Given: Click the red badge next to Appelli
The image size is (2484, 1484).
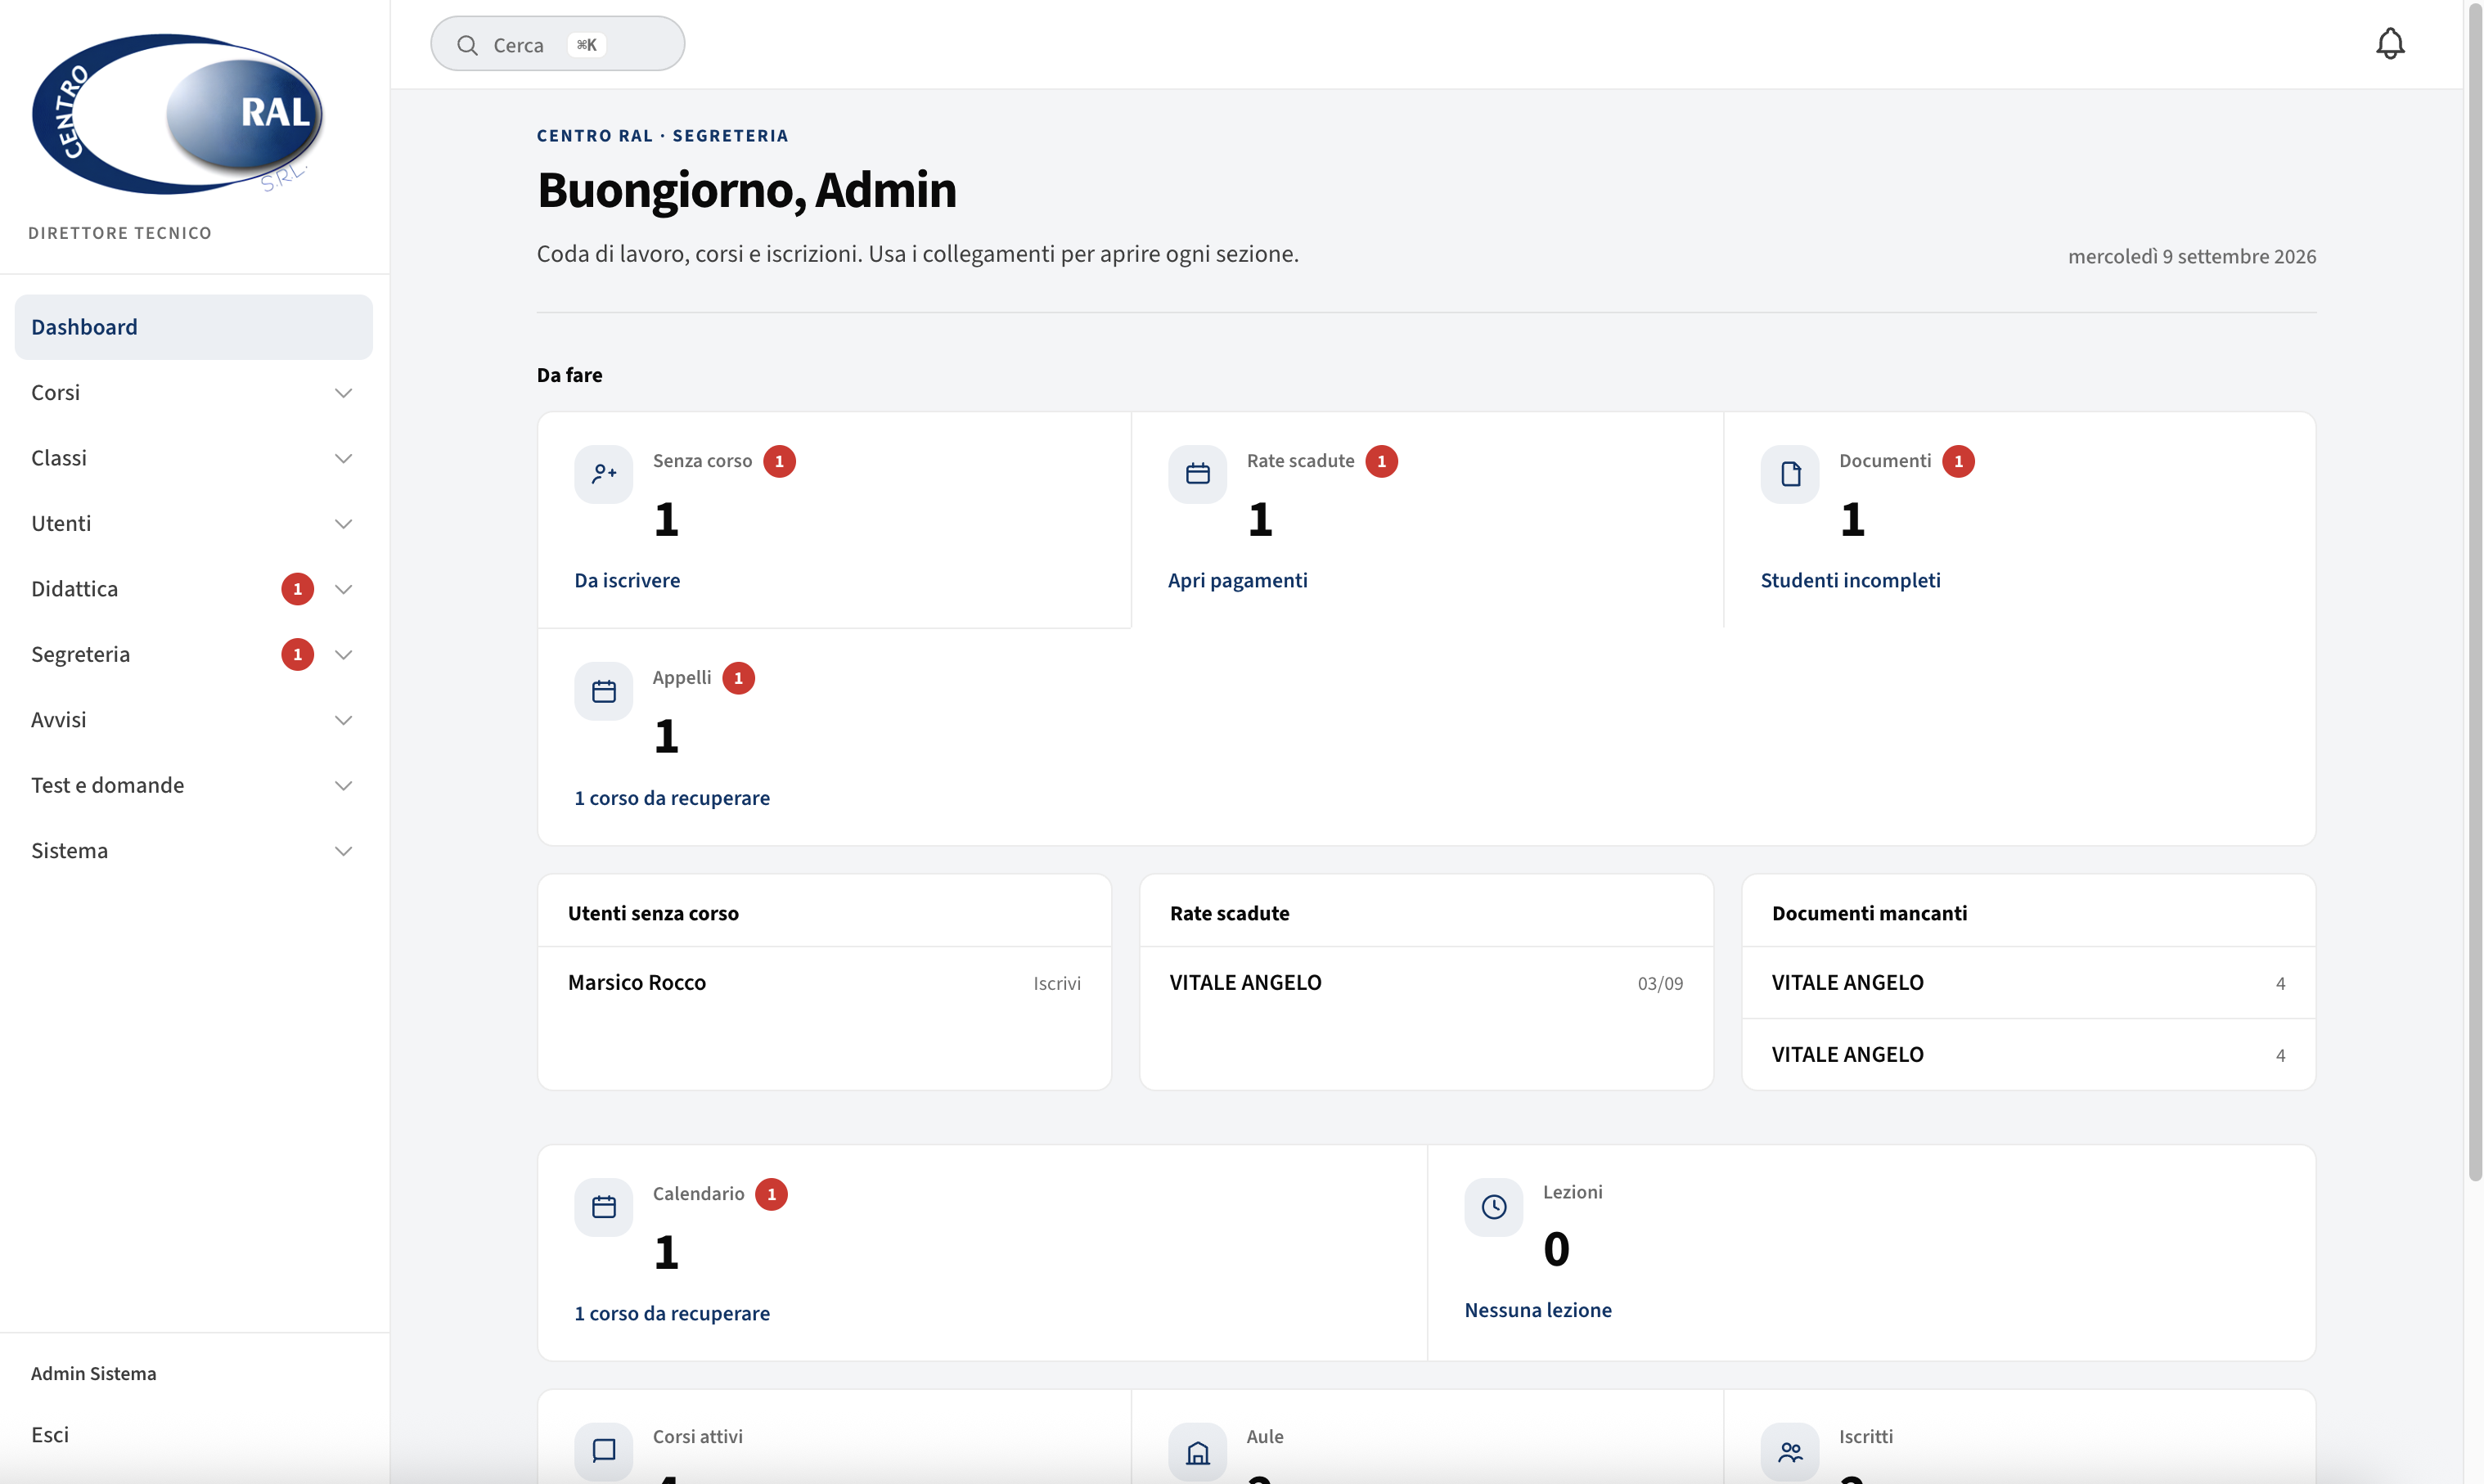Looking at the screenshot, I should [738, 678].
